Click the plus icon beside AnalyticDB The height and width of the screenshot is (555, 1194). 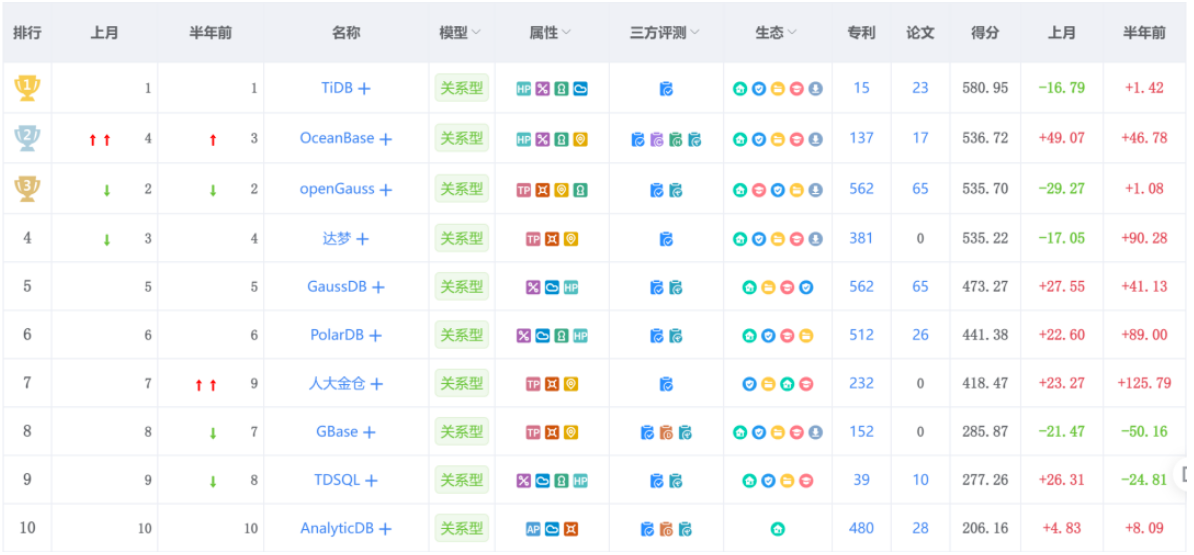tap(385, 529)
